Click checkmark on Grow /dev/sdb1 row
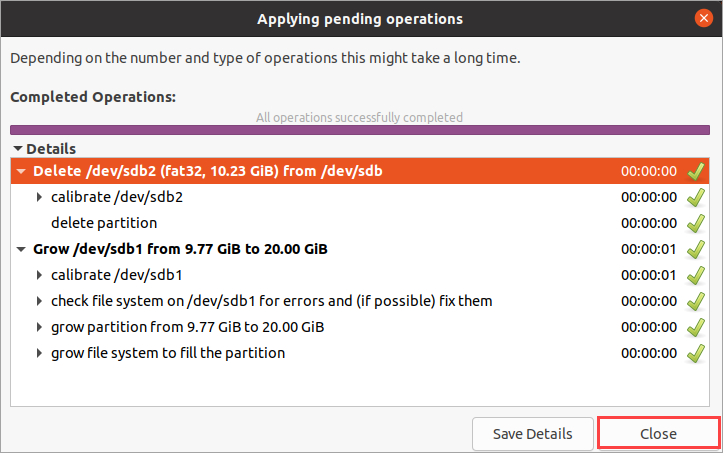 click(x=696, y=249)
